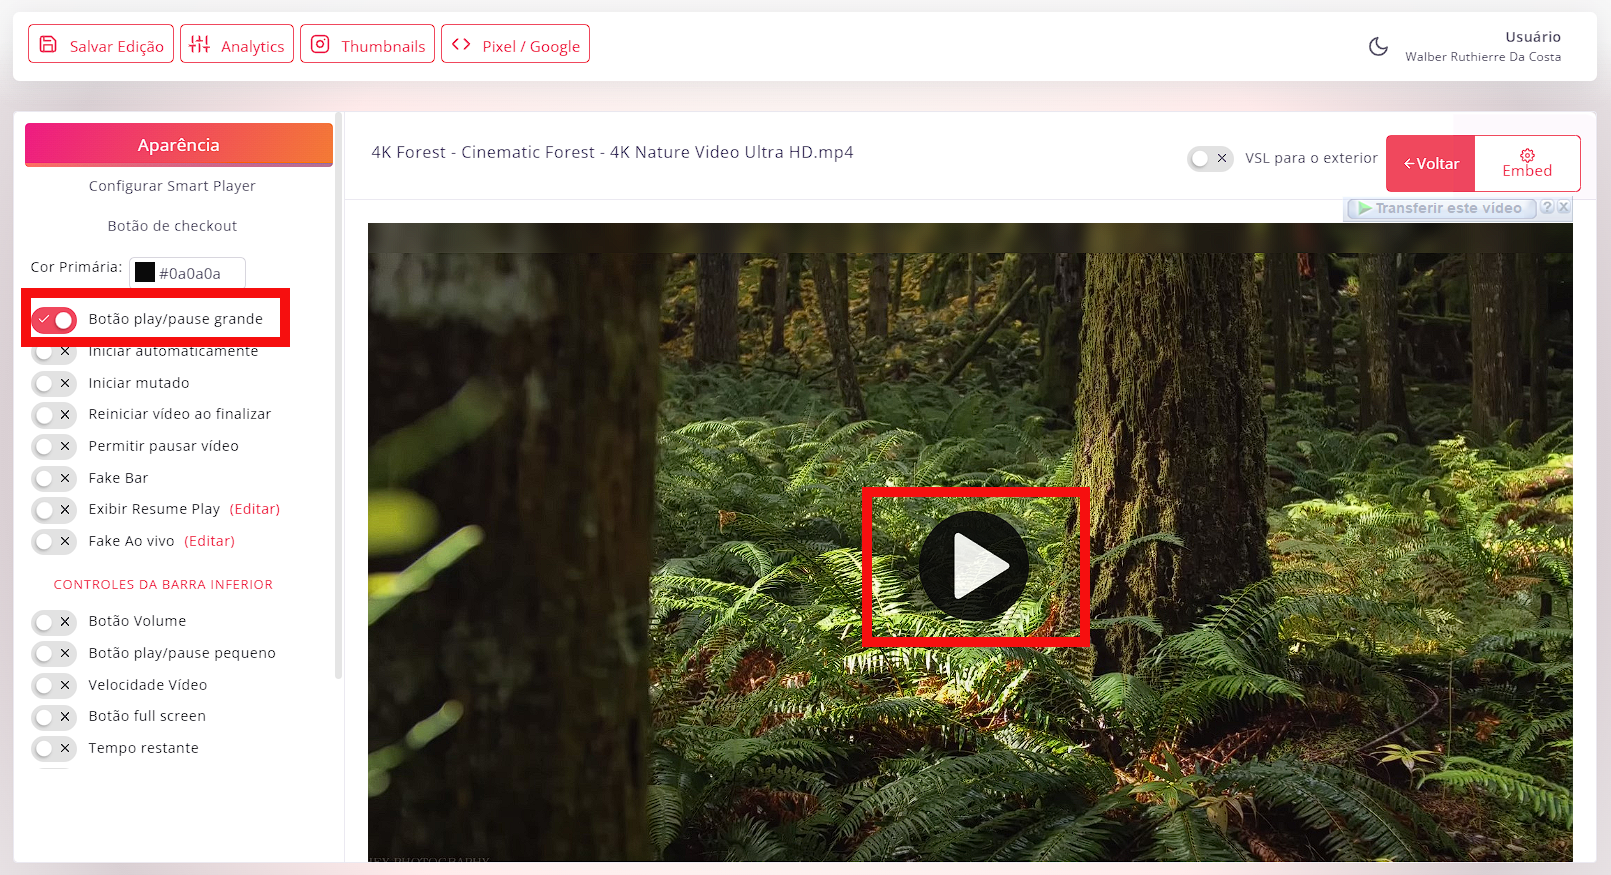Select the Aparência tab
The height and width of the screenshot is (875, 1611).
pyautogui.click(x=179, y=145)
